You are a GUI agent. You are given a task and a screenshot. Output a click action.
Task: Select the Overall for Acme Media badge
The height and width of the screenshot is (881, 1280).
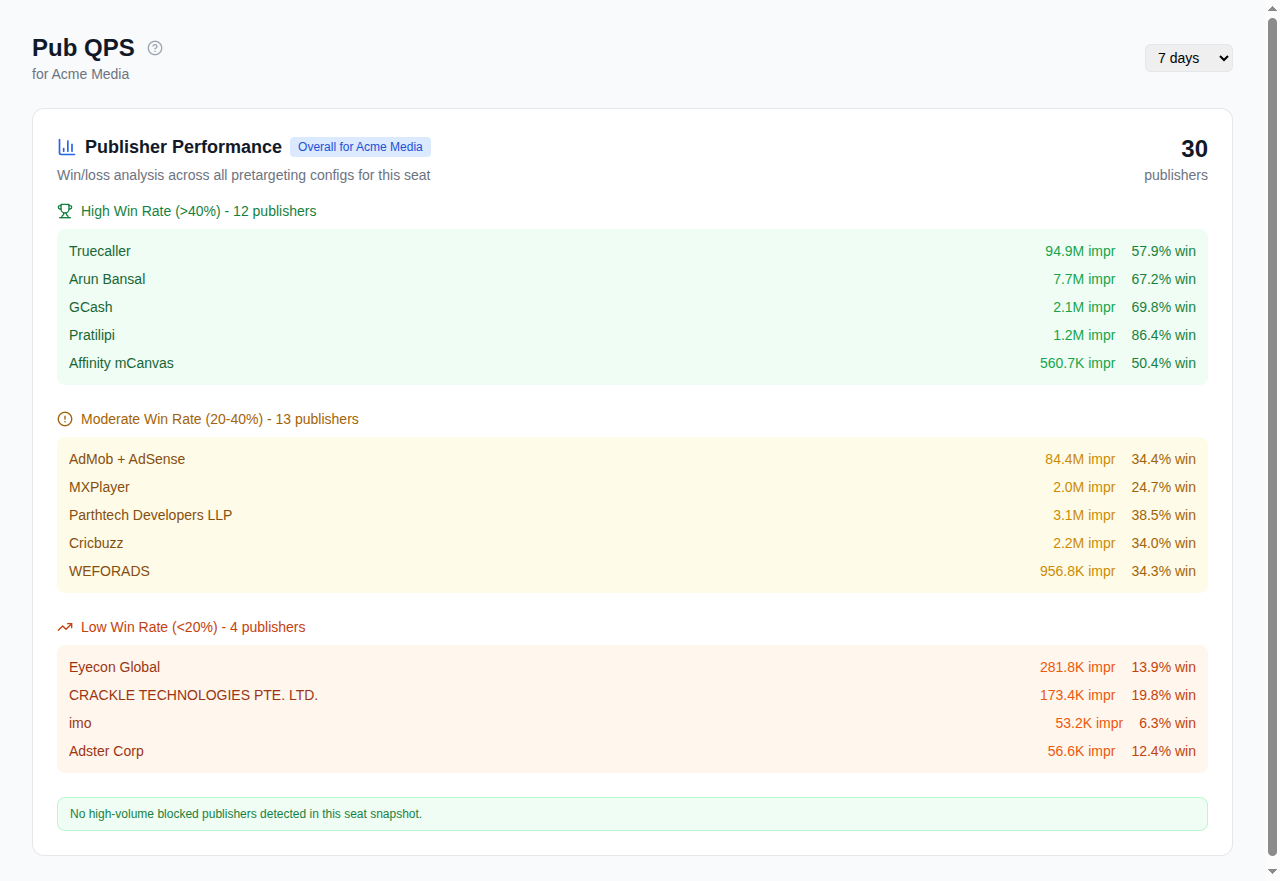click(x=360, y=147)
